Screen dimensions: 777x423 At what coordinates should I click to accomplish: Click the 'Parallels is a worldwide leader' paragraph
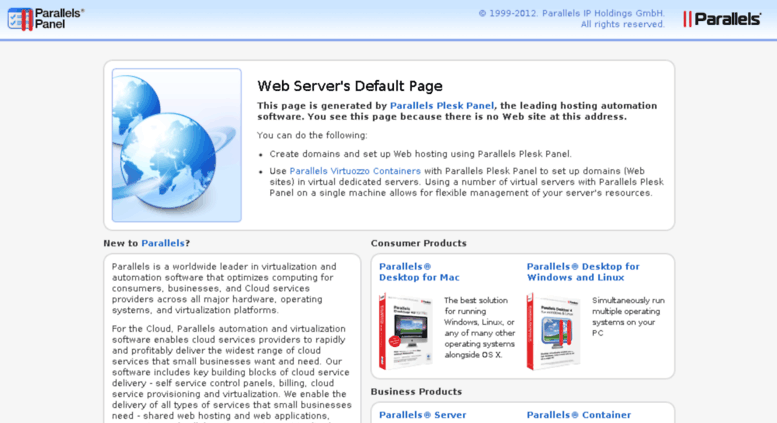(x=224, y=288)
